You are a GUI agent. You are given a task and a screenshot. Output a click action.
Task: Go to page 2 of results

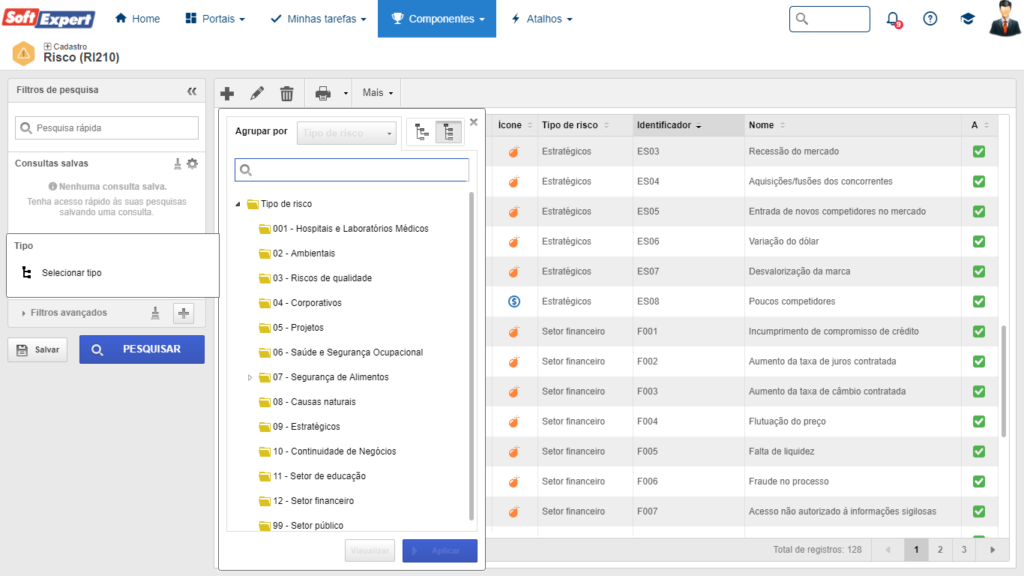[x=940, y=549]
